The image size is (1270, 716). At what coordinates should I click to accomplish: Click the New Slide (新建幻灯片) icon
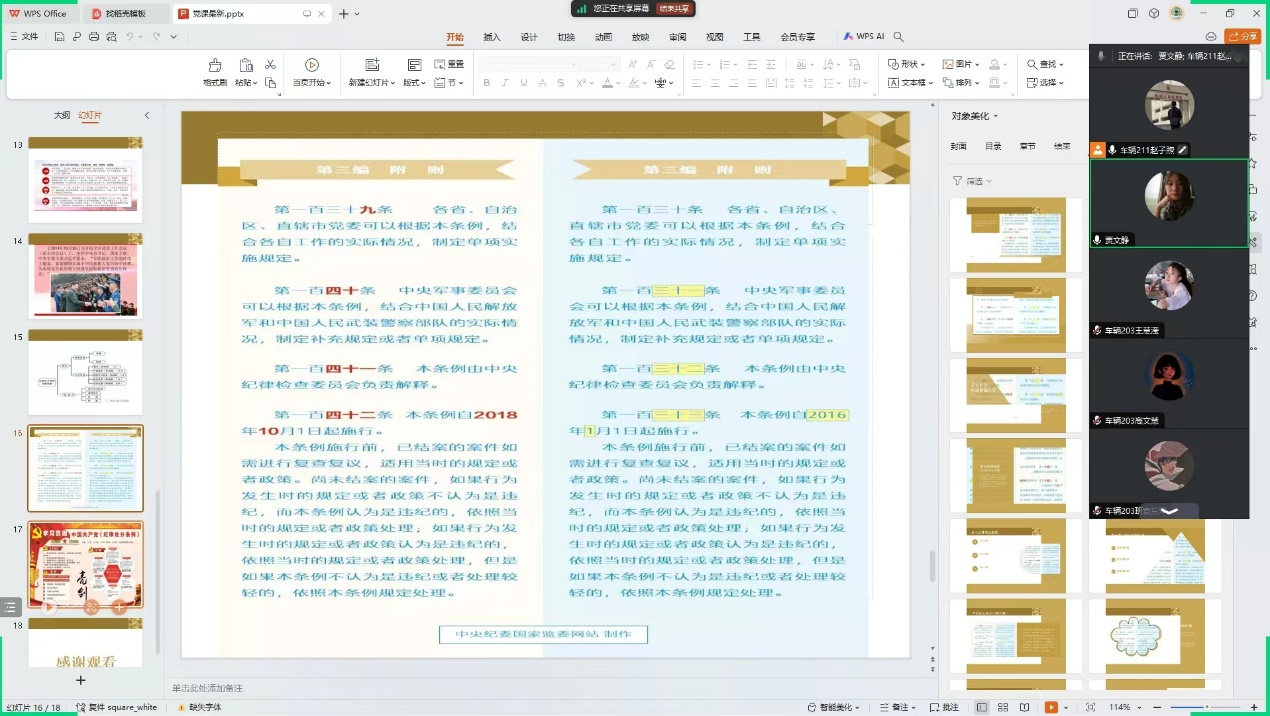[x=372, y=65]
